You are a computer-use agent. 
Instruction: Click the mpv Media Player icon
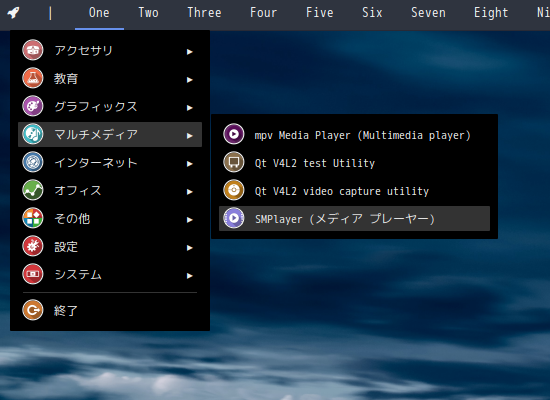[234, 134]
